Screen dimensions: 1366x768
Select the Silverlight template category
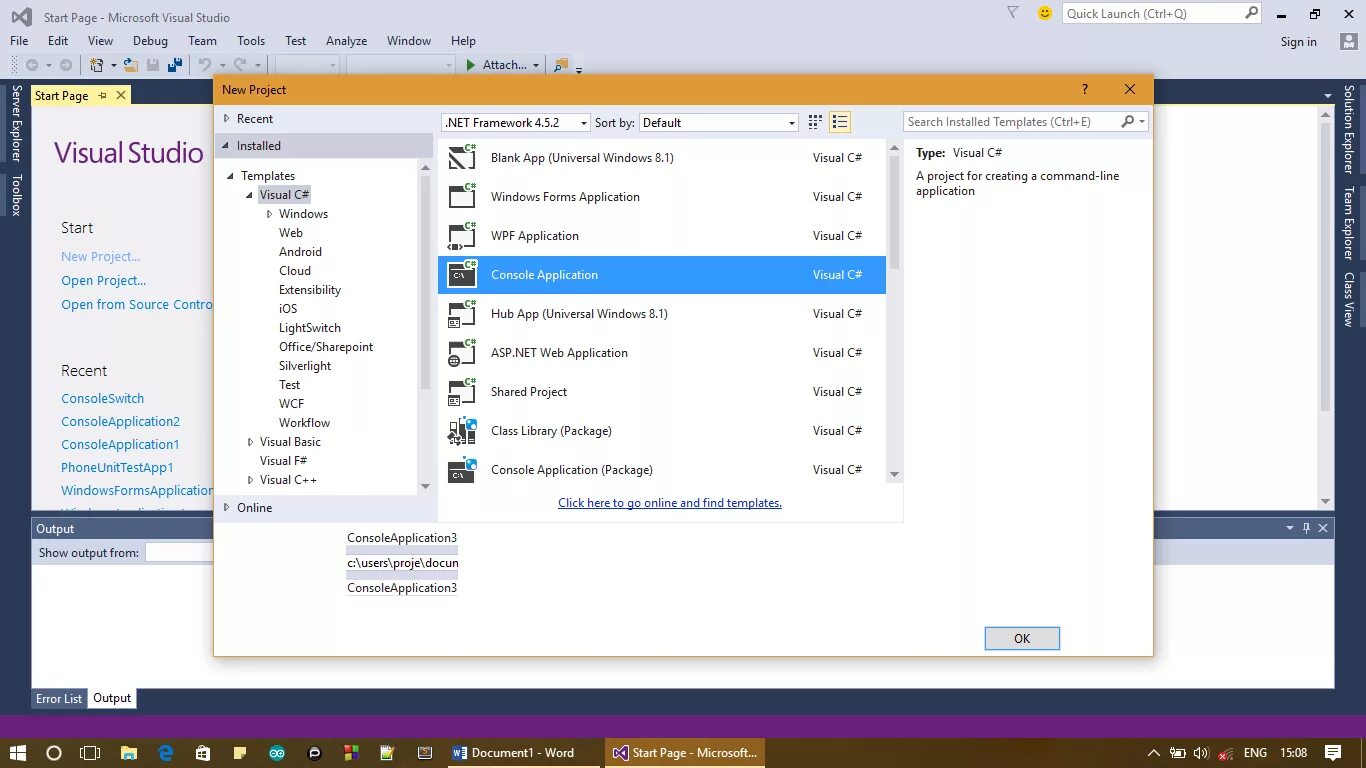305,366
